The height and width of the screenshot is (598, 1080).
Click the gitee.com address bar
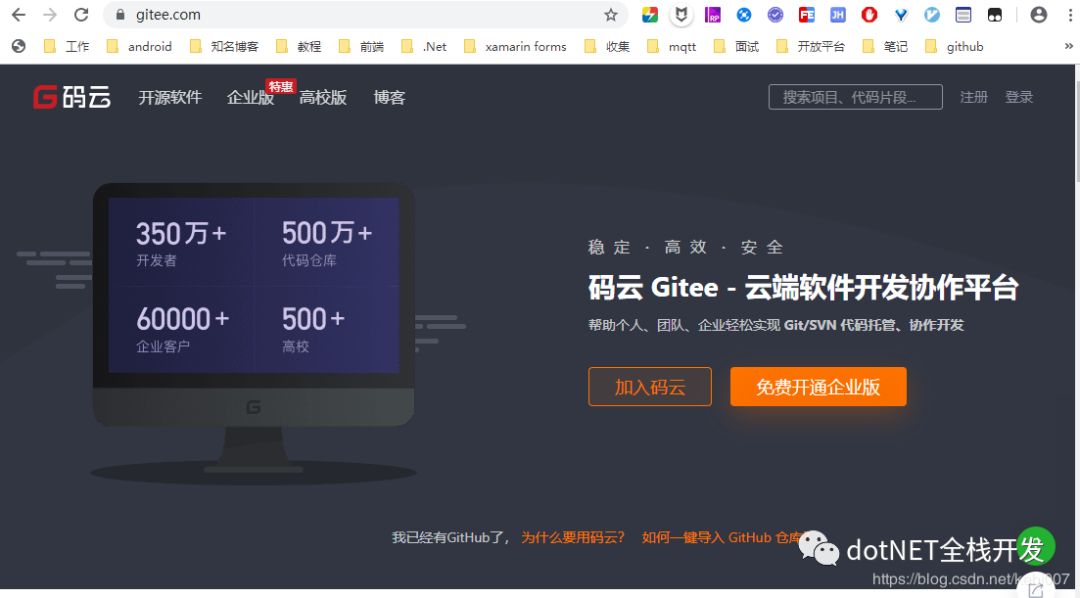click(x=365, y=14)
